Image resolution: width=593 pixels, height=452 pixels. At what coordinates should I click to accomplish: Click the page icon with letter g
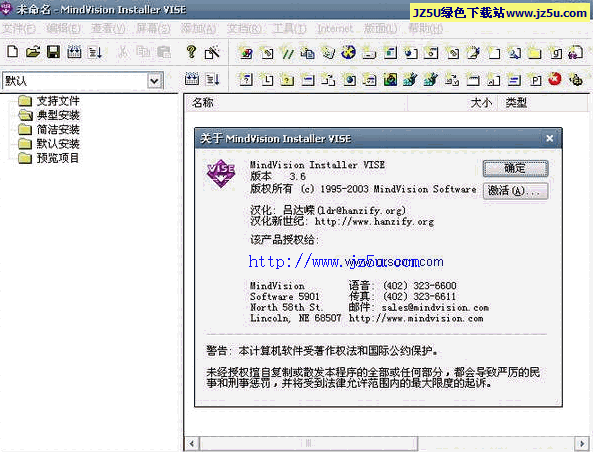[x=555, y=53]
